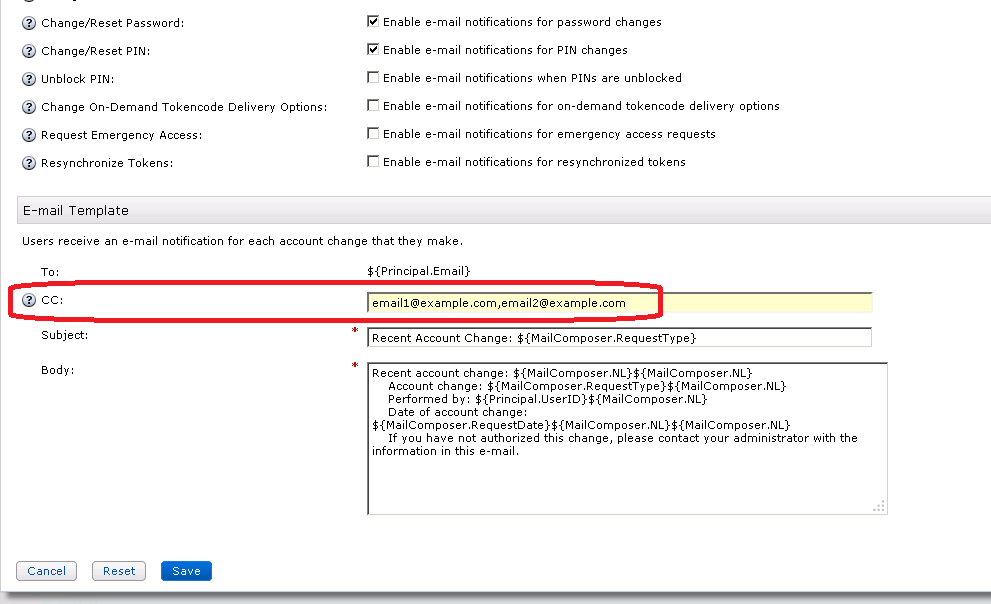Open help for Resynchronize Tokens setting

pyautogui.click(x=28, y=162)
